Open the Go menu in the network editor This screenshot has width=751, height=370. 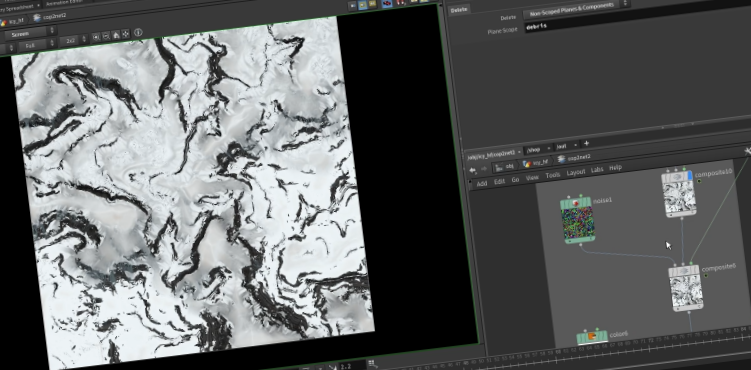click(515, 179)
